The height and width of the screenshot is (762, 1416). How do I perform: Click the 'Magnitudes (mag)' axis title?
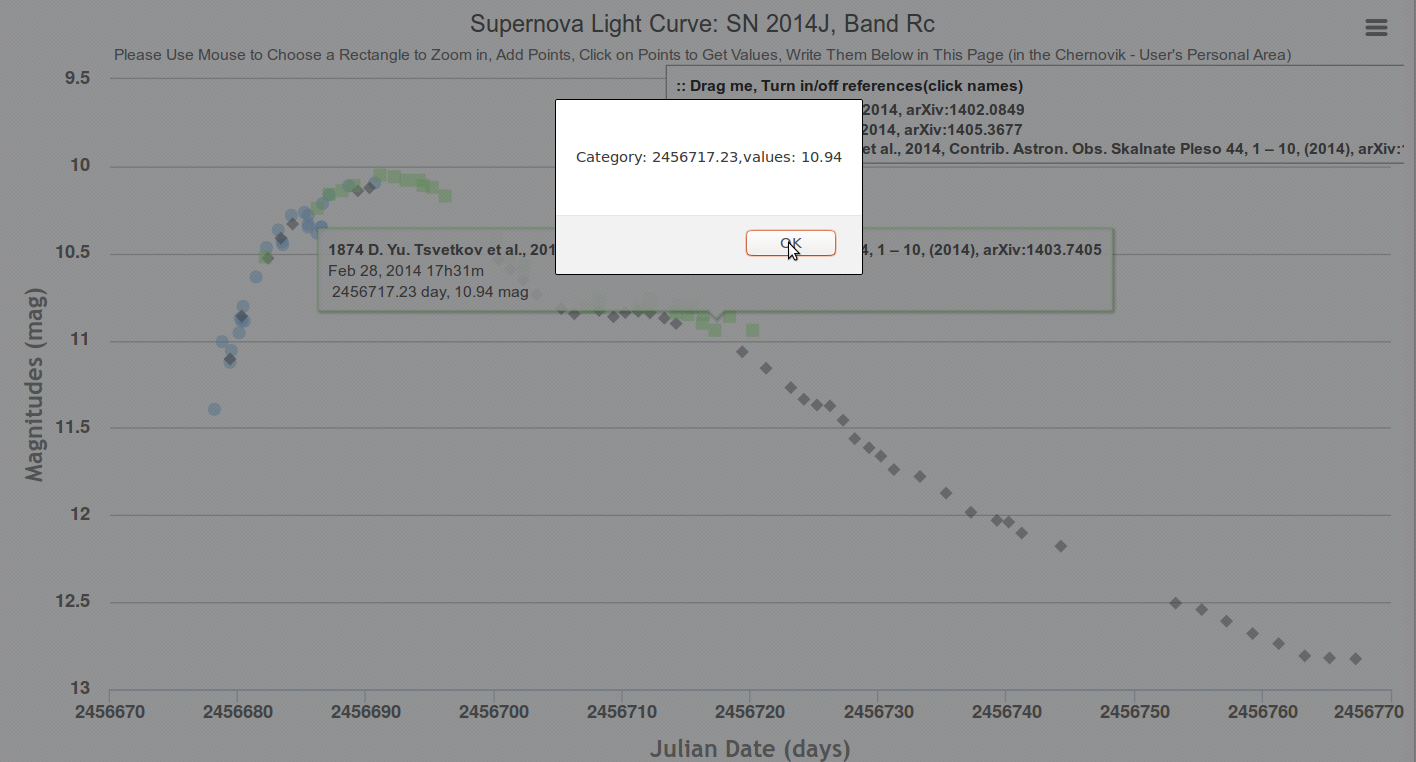(x=35, y=383)
